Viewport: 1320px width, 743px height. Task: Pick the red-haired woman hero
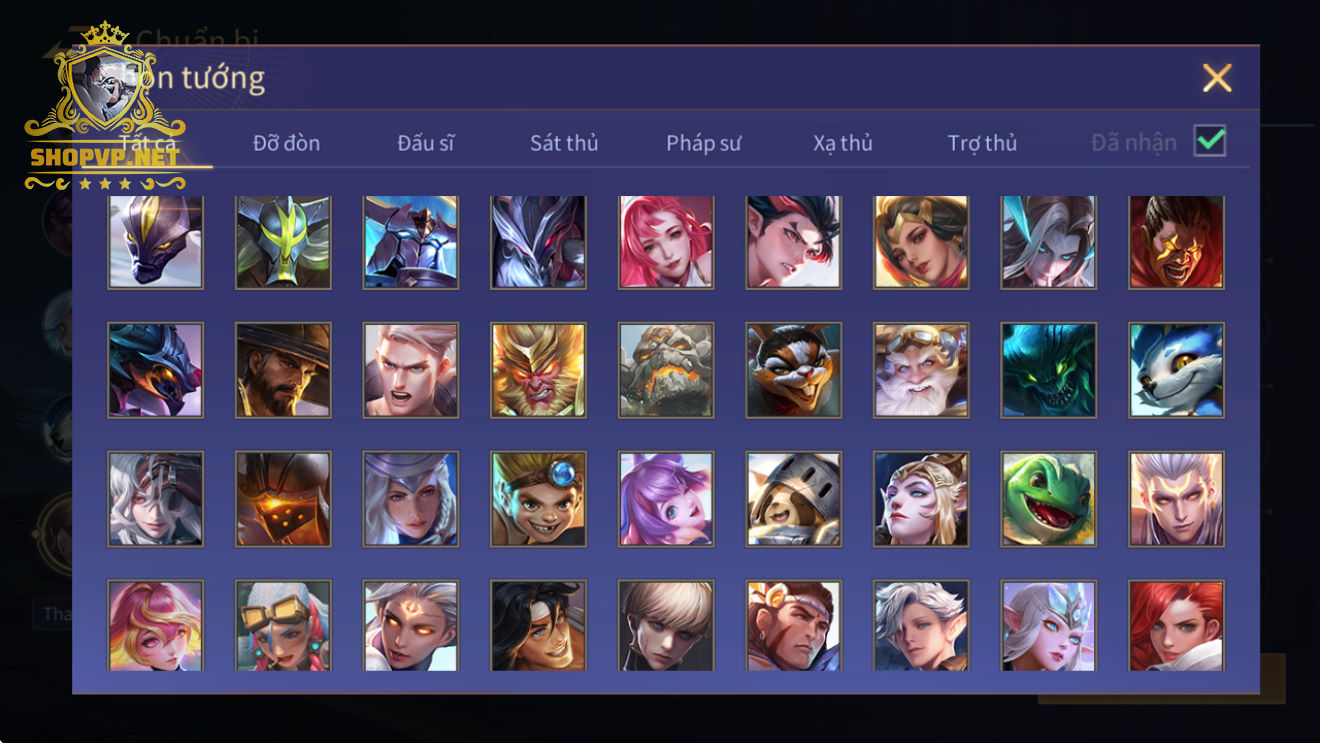1177,625
